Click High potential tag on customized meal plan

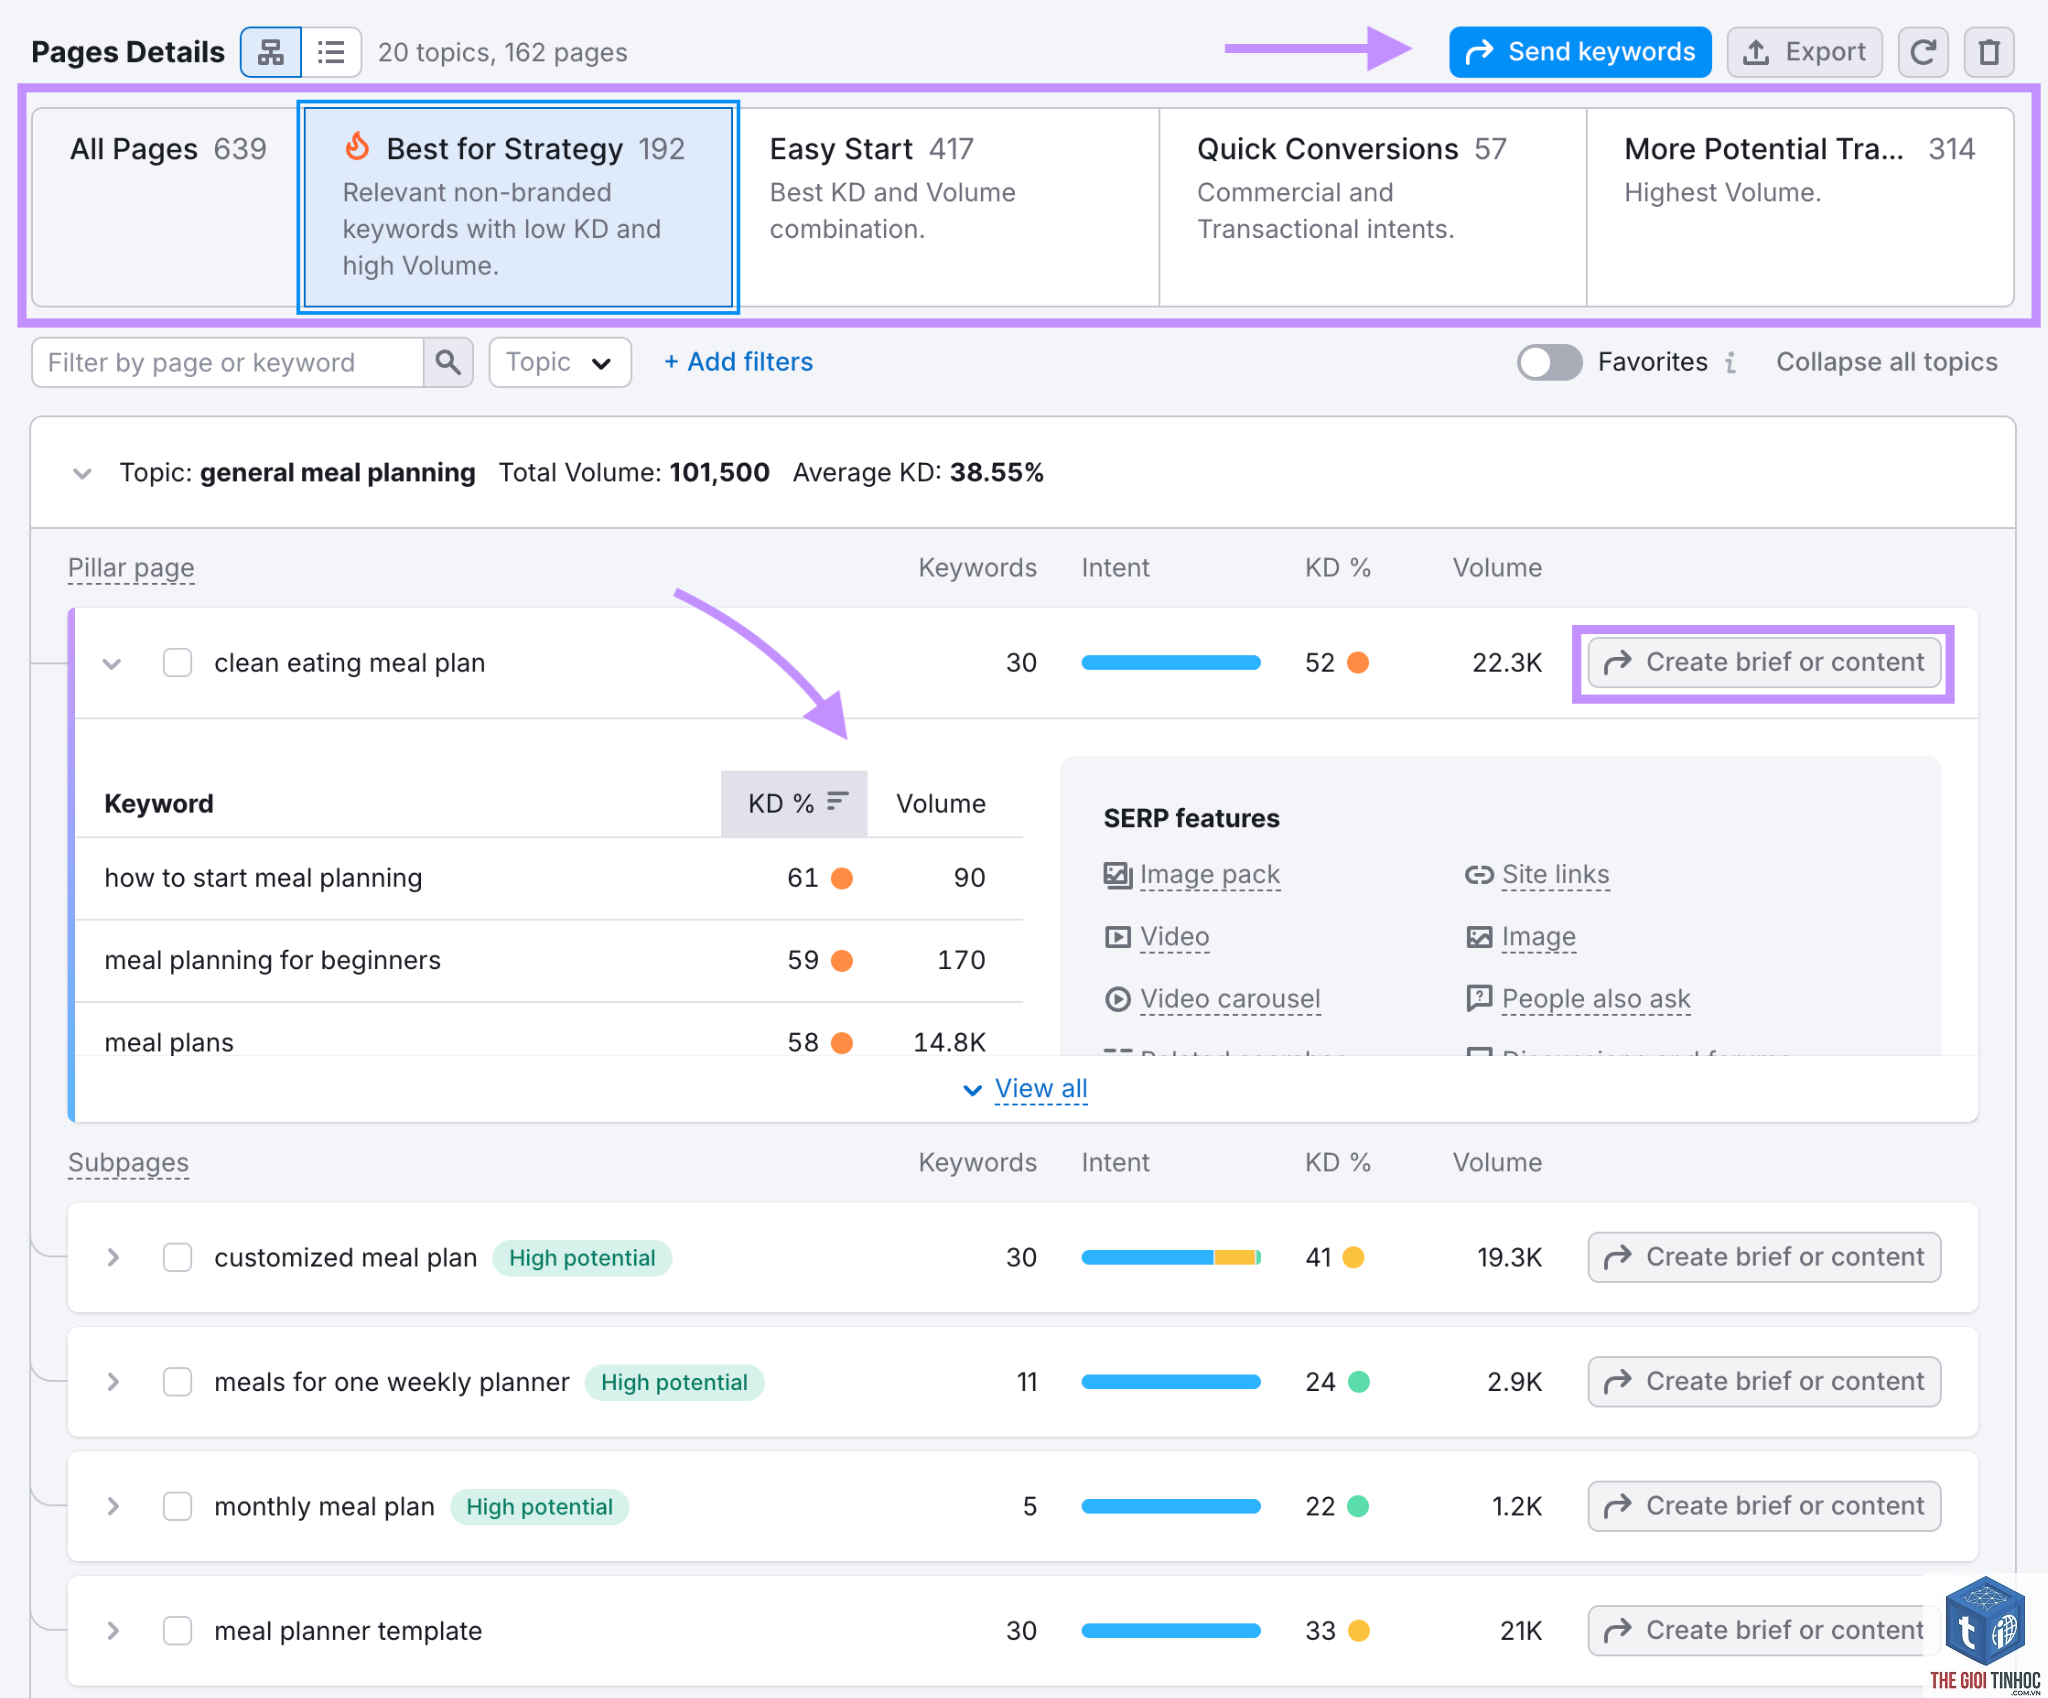[x=582, y=1258]
